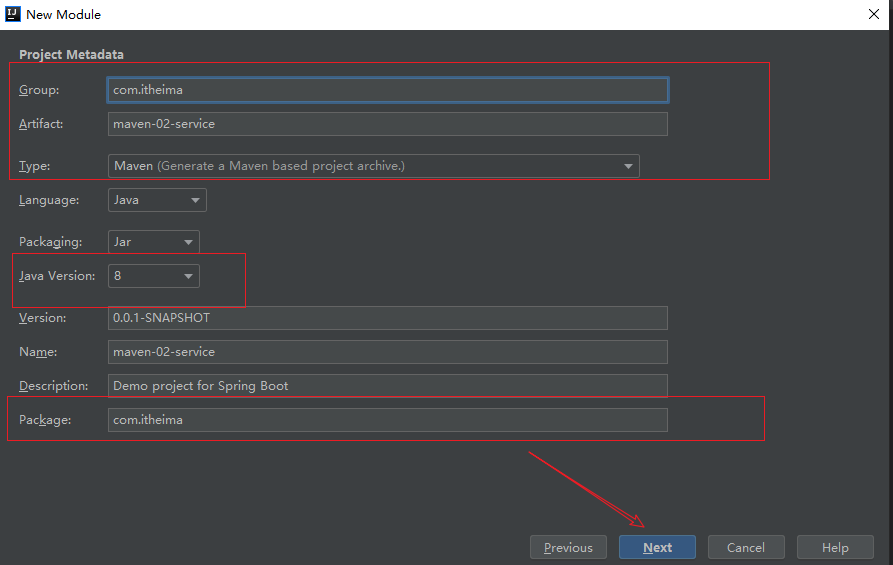The width and height of the screenshot is (893, 565).
Task: Select the Name field containing maven-02-service
Action: [x=387, y=352]
